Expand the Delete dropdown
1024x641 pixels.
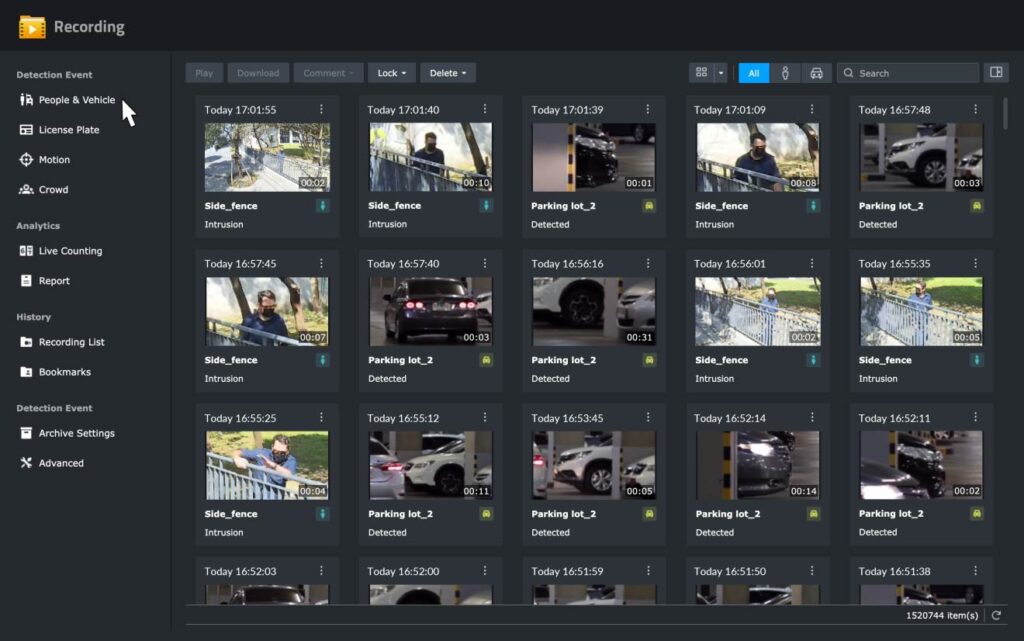pyautogui.click(x=447, y=73)
